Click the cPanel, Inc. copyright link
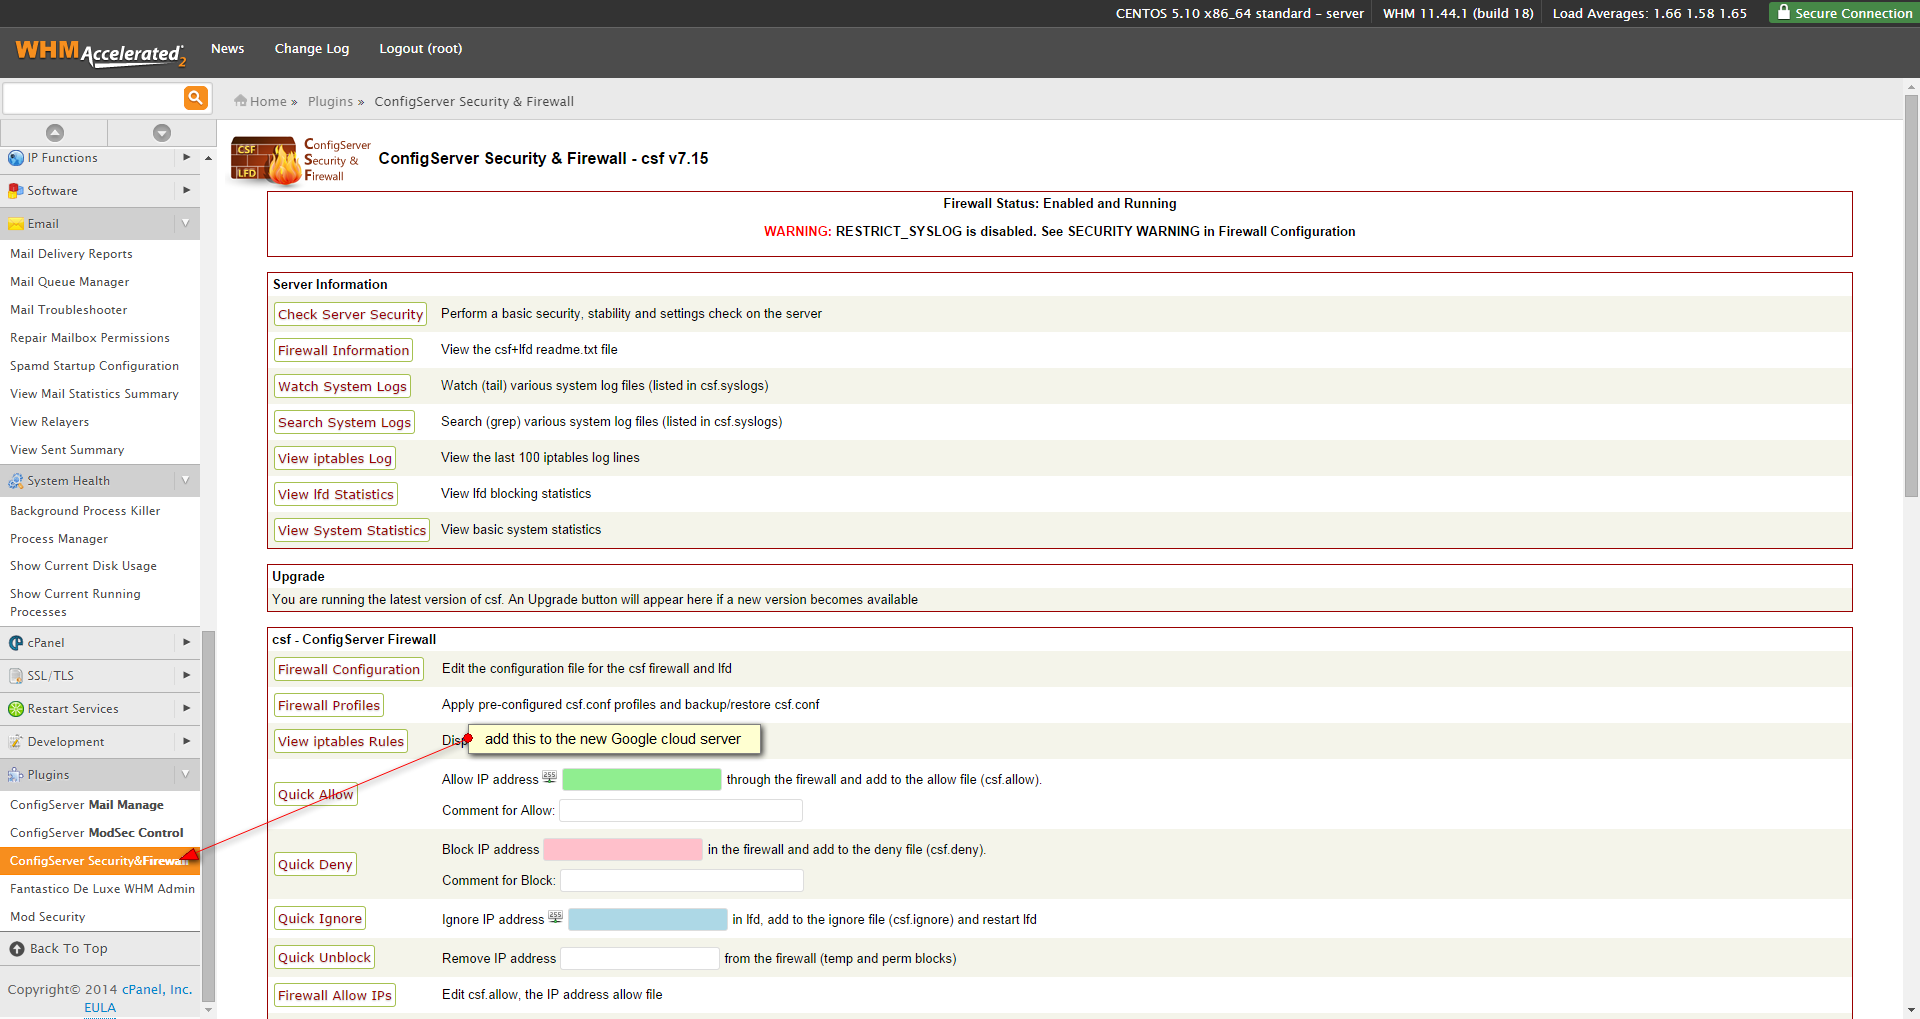Screen dimensions: 1920x1019 coord(157,990)
